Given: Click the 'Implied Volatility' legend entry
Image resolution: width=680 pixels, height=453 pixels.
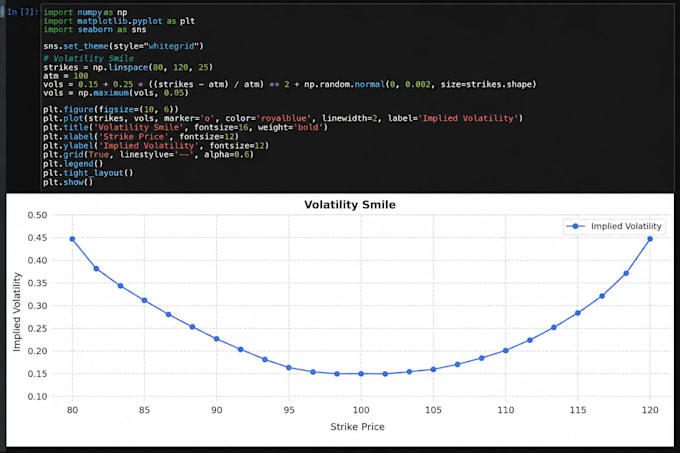Looking at the screenshot, I should tap(626, 226).
